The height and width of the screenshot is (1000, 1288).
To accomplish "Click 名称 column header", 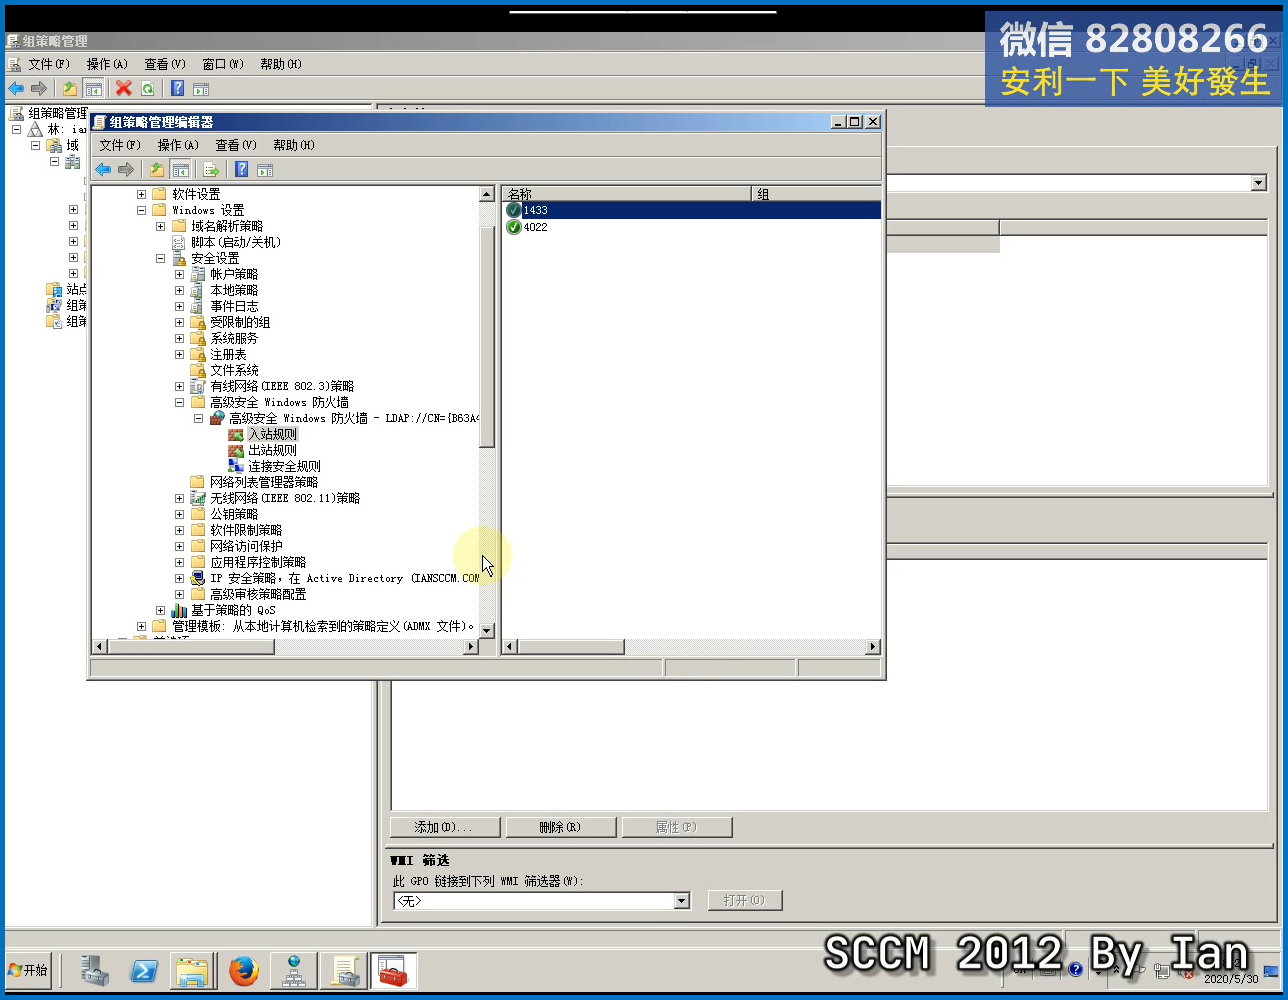I will click(627, 194).
